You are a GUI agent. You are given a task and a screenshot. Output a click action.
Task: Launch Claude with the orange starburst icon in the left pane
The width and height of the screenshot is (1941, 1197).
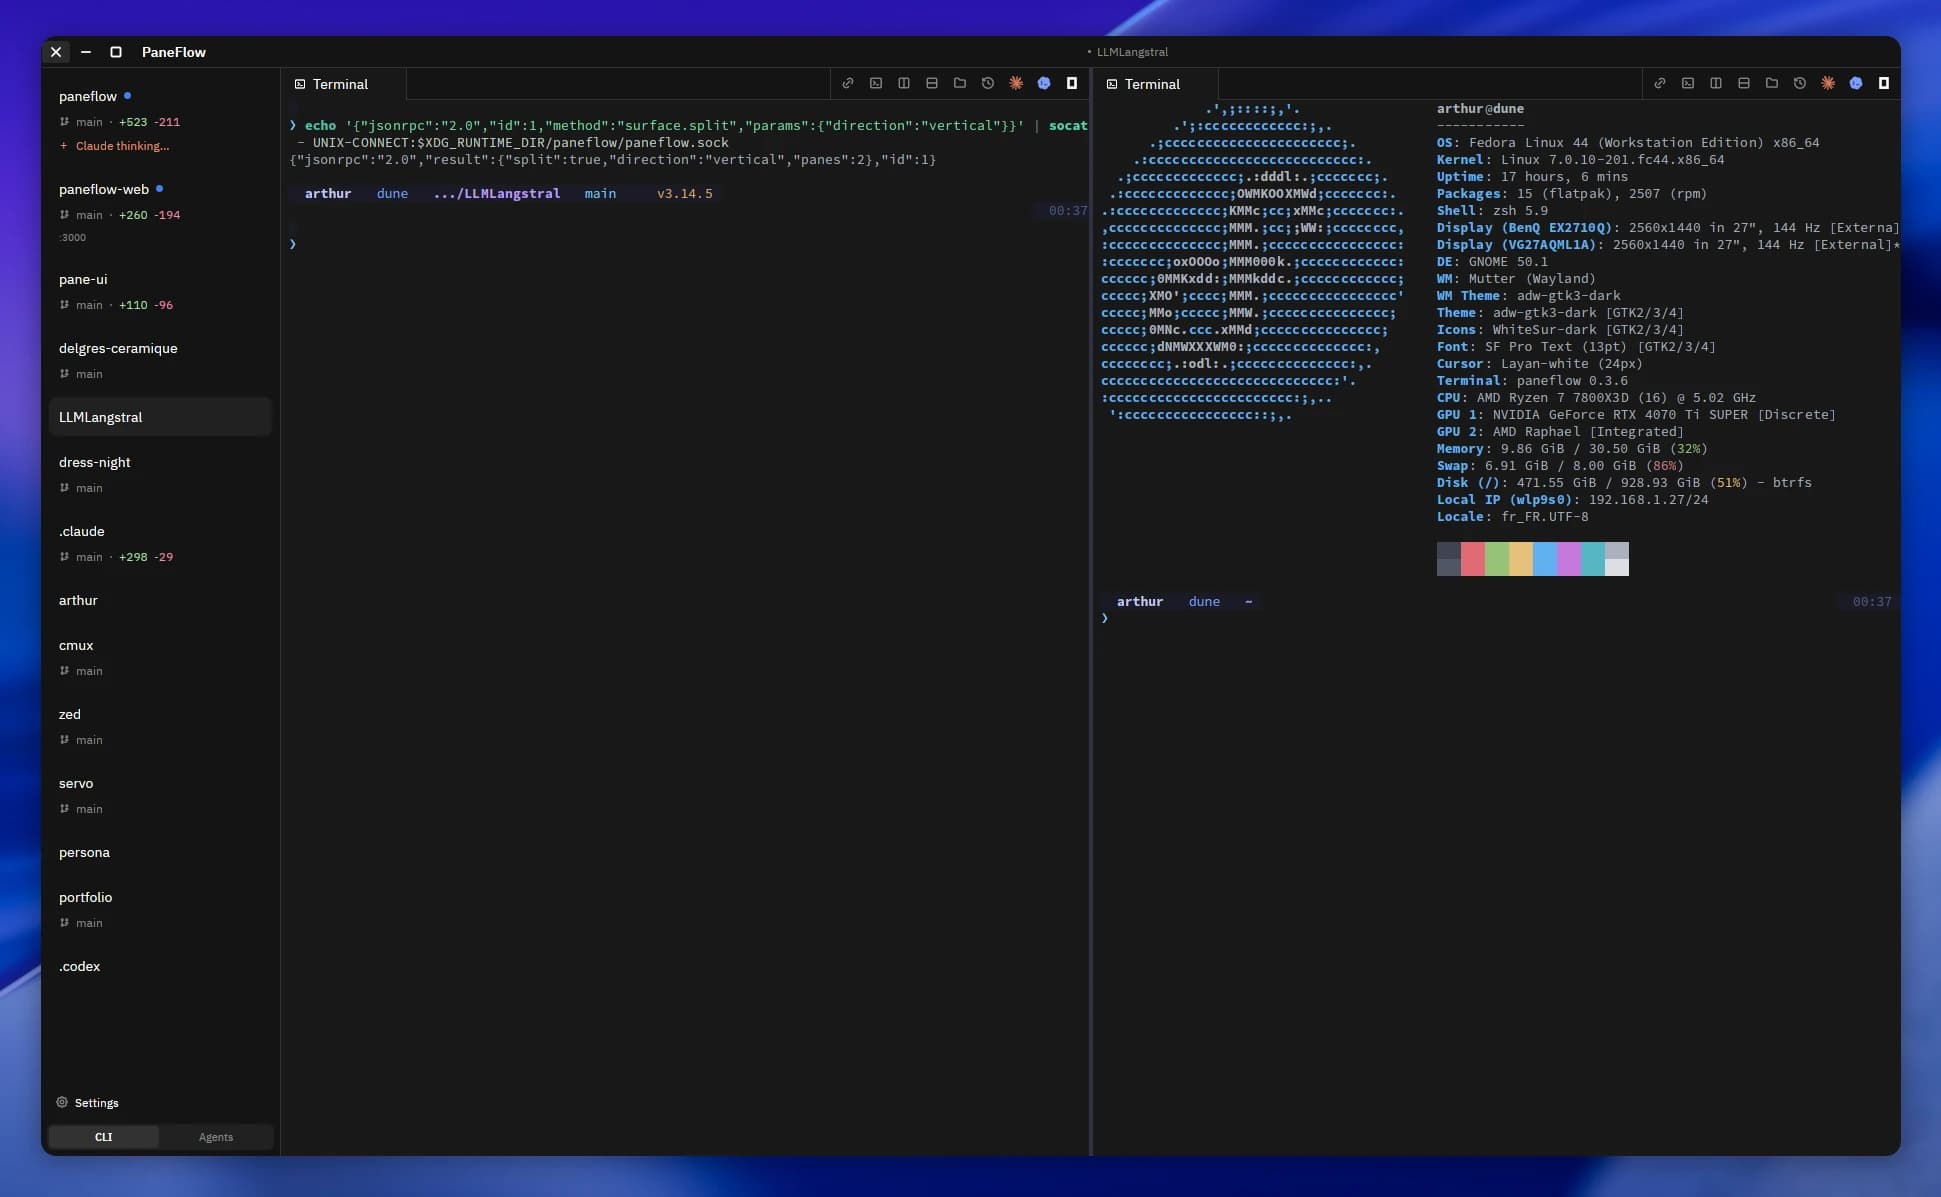[x=1016, y=84]
